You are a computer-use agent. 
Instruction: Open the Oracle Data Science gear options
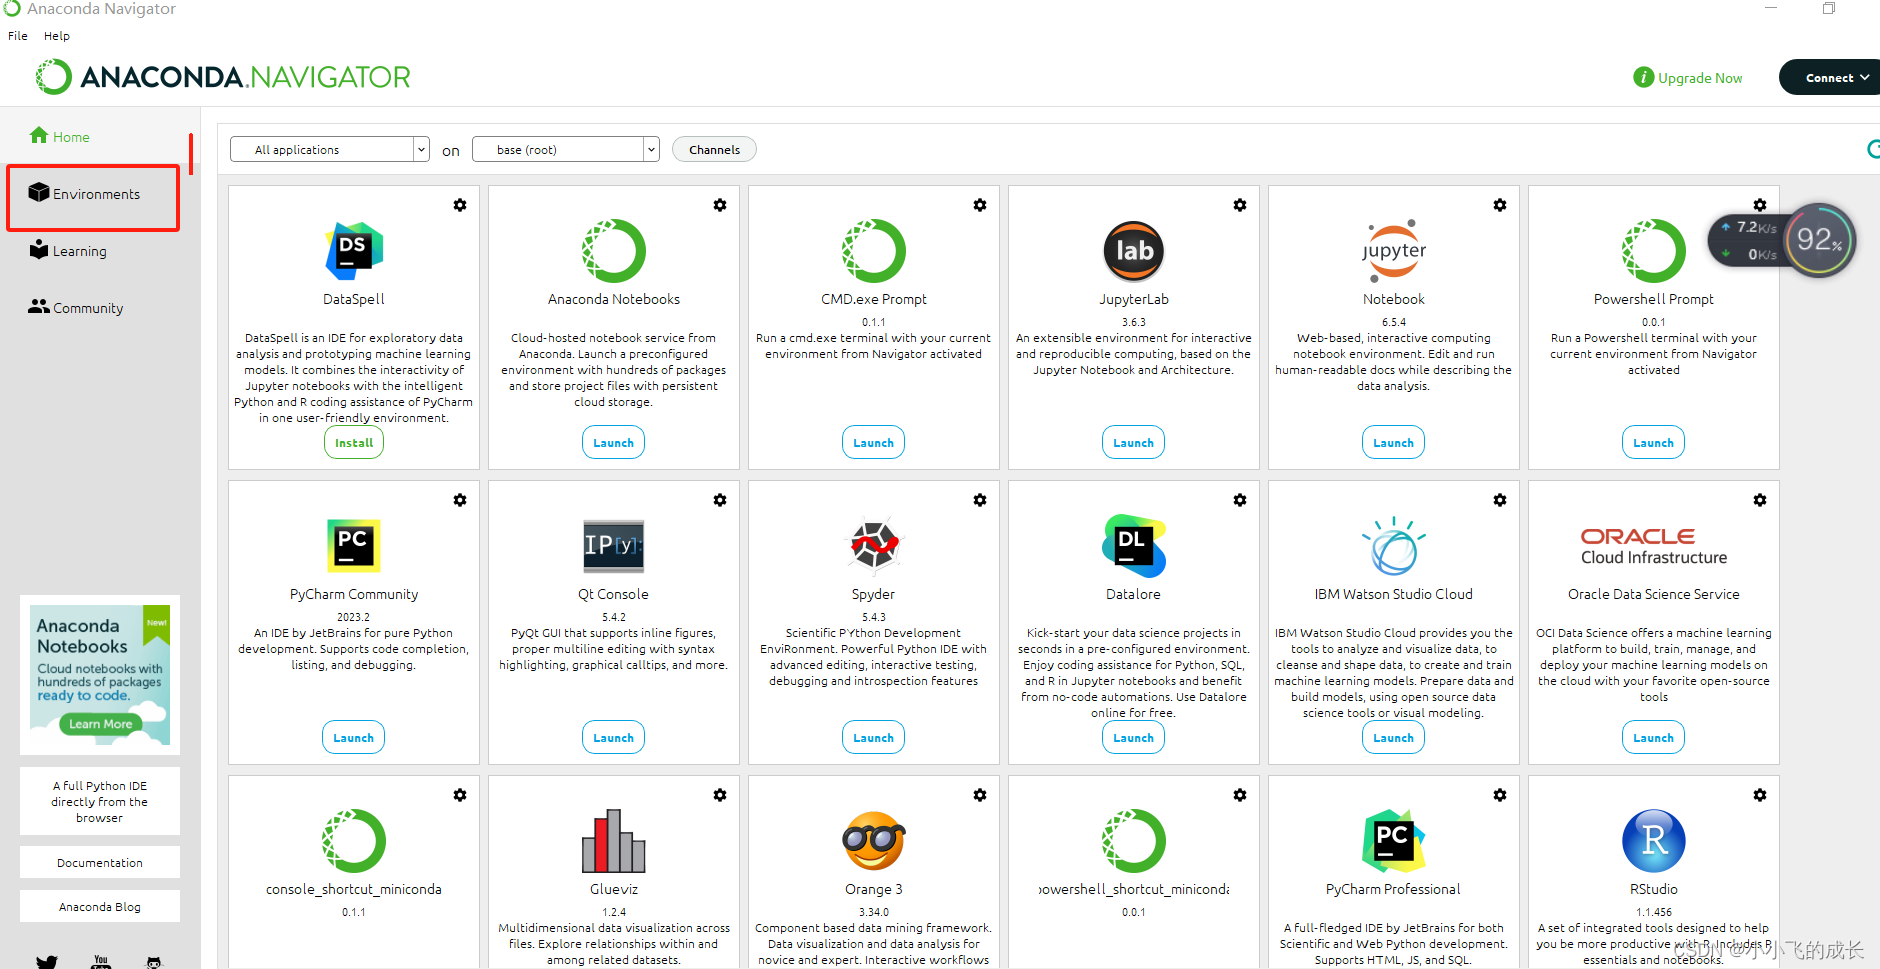[x=1760, y=500]
